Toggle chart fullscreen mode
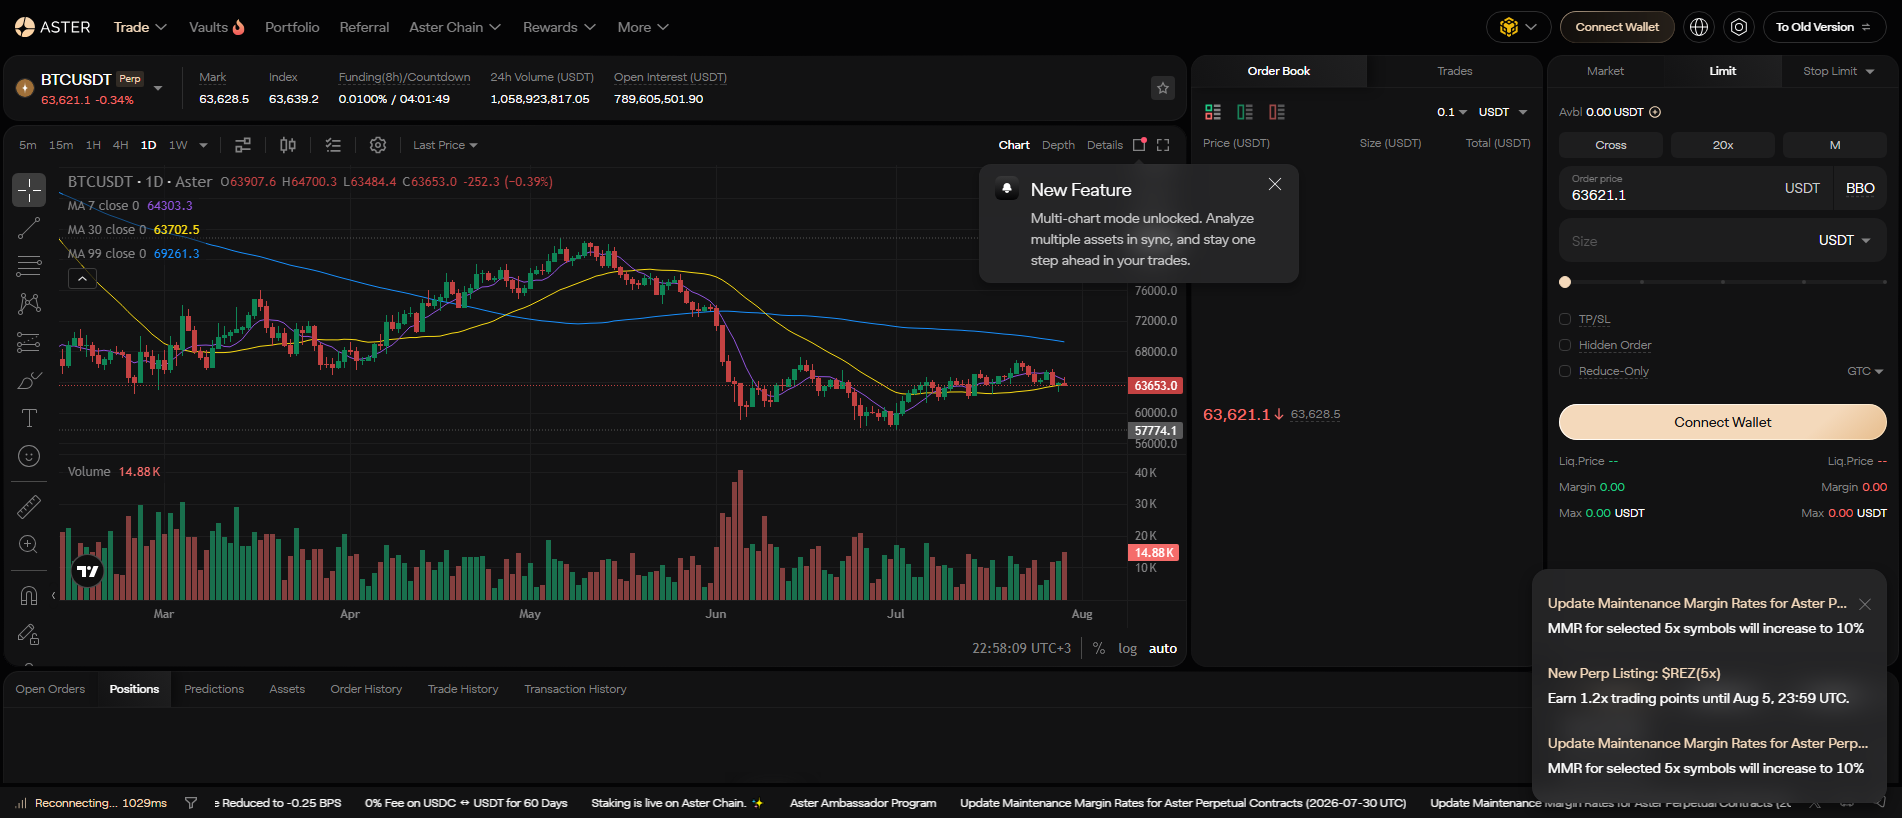 pyautogui.click(x=1163, y=145)
